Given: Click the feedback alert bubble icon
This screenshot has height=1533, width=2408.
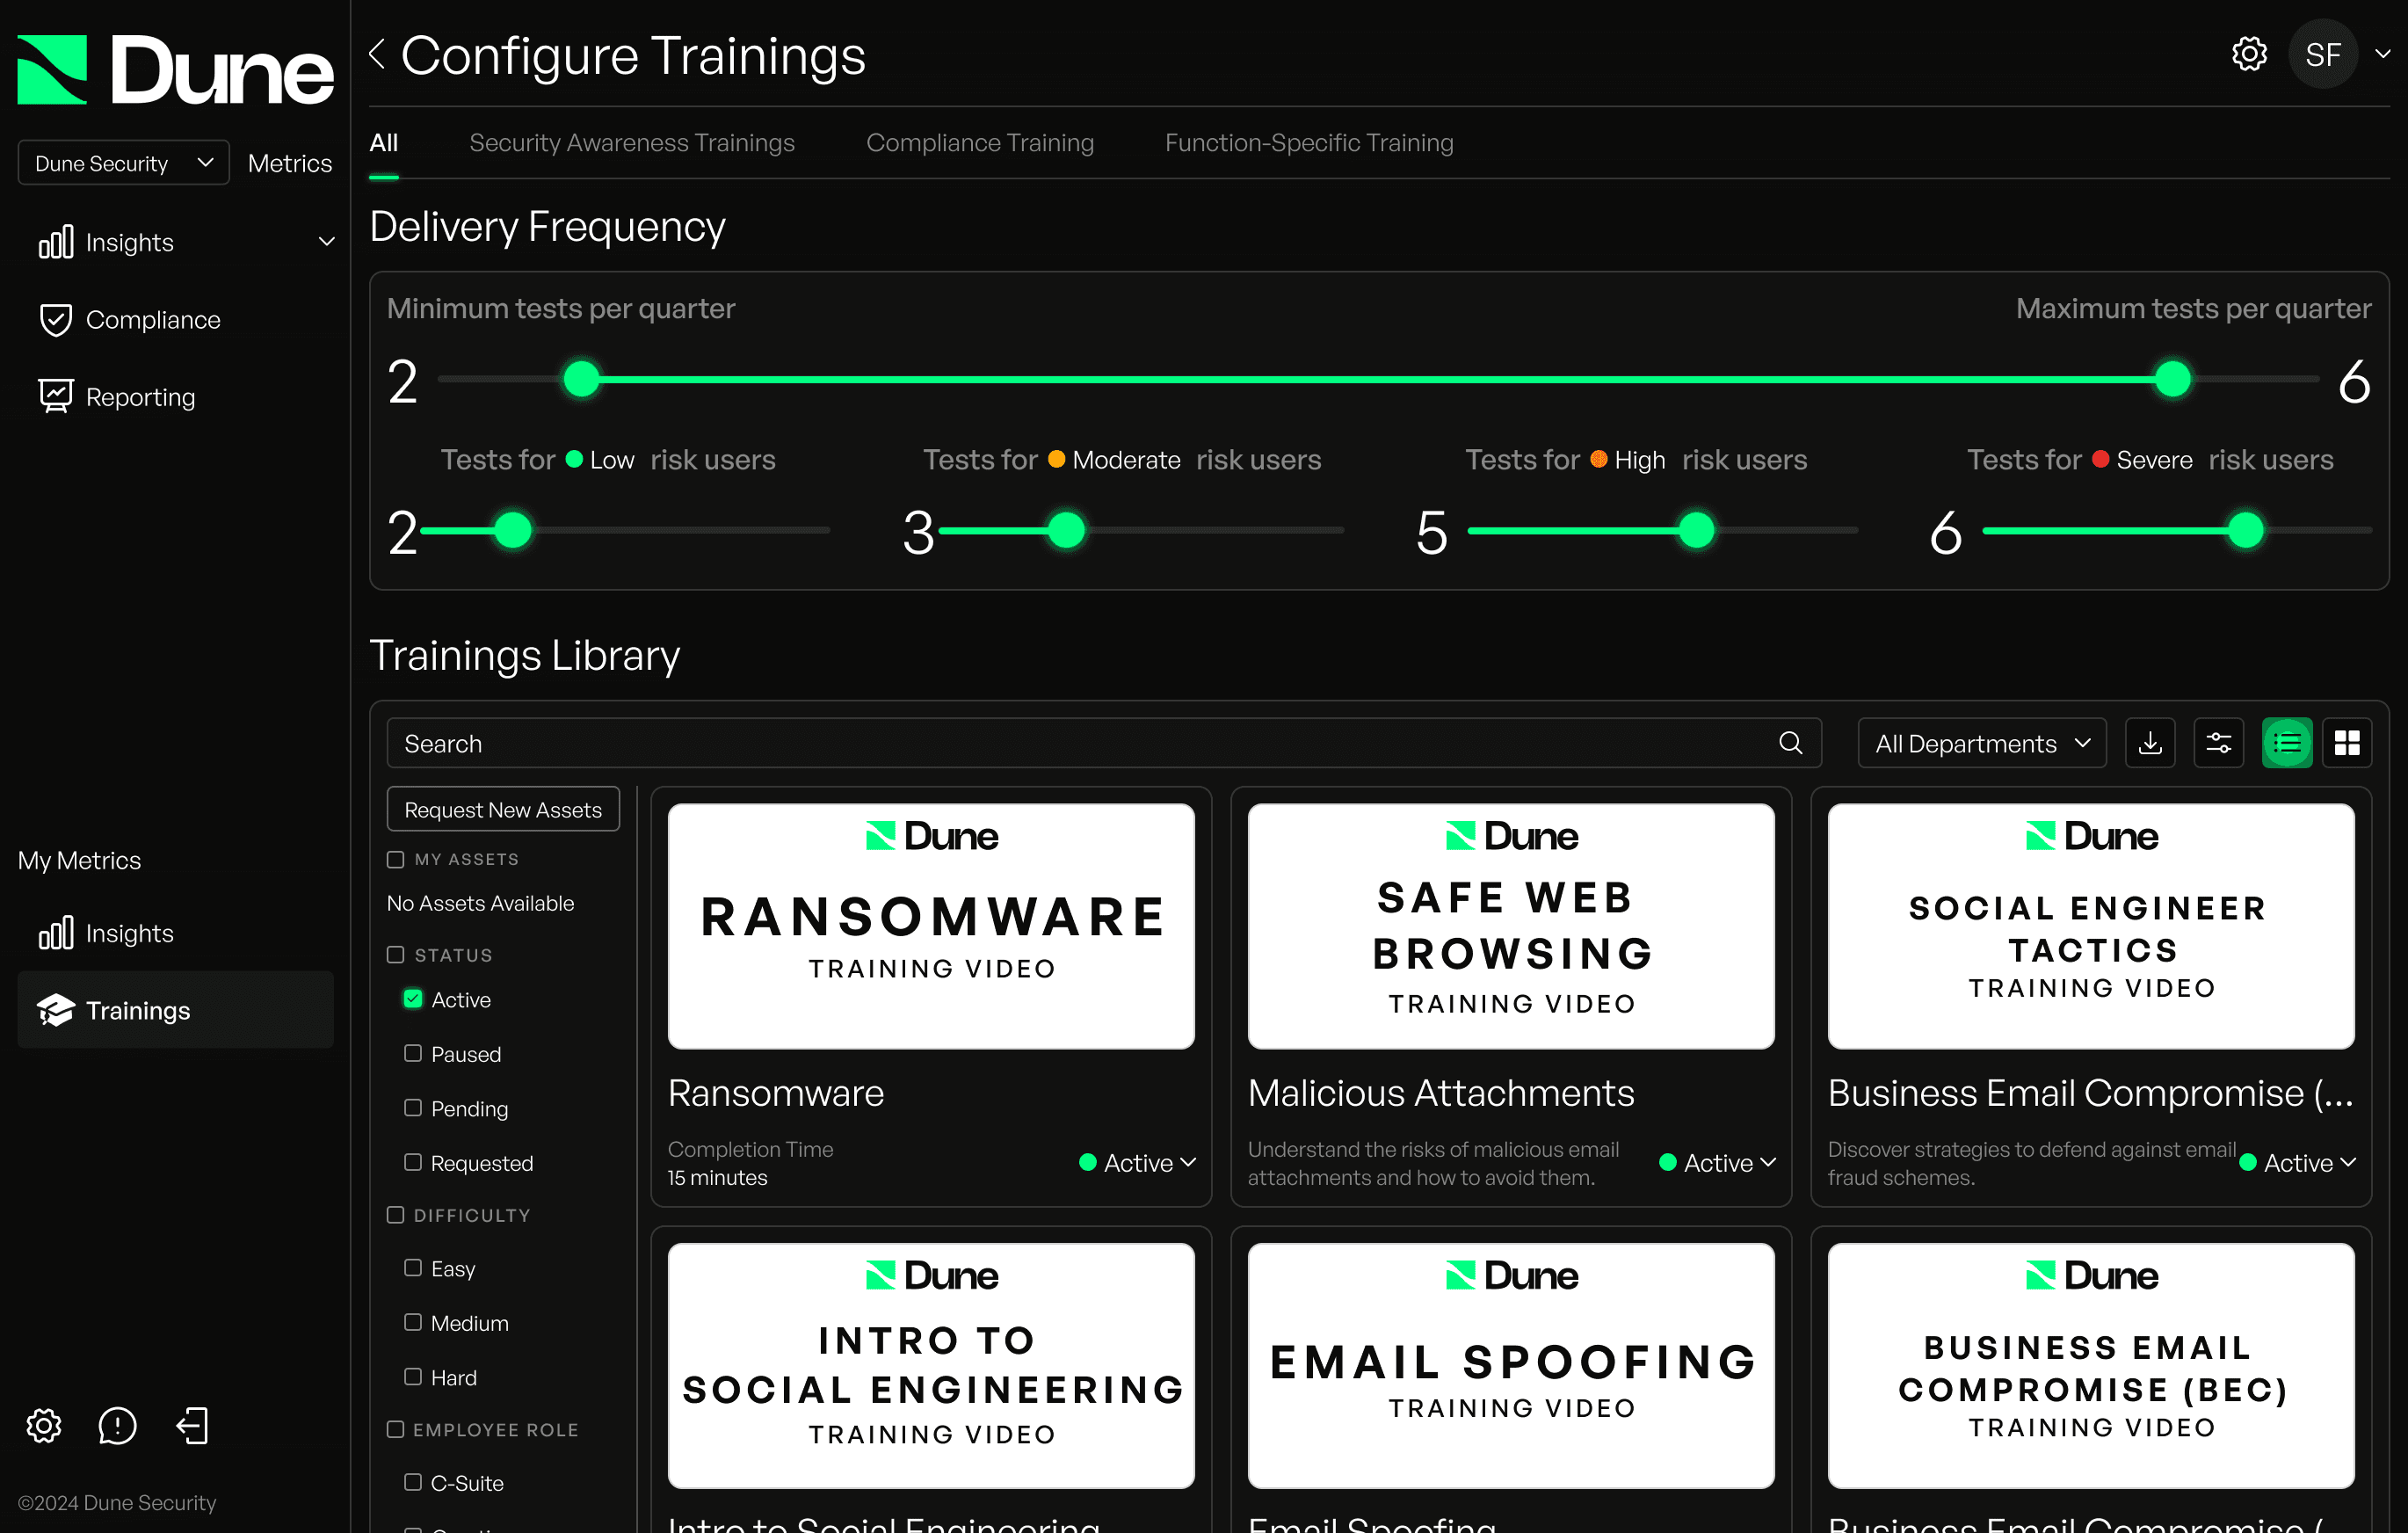Looking at the screenshot, I should click(117, 1425).
